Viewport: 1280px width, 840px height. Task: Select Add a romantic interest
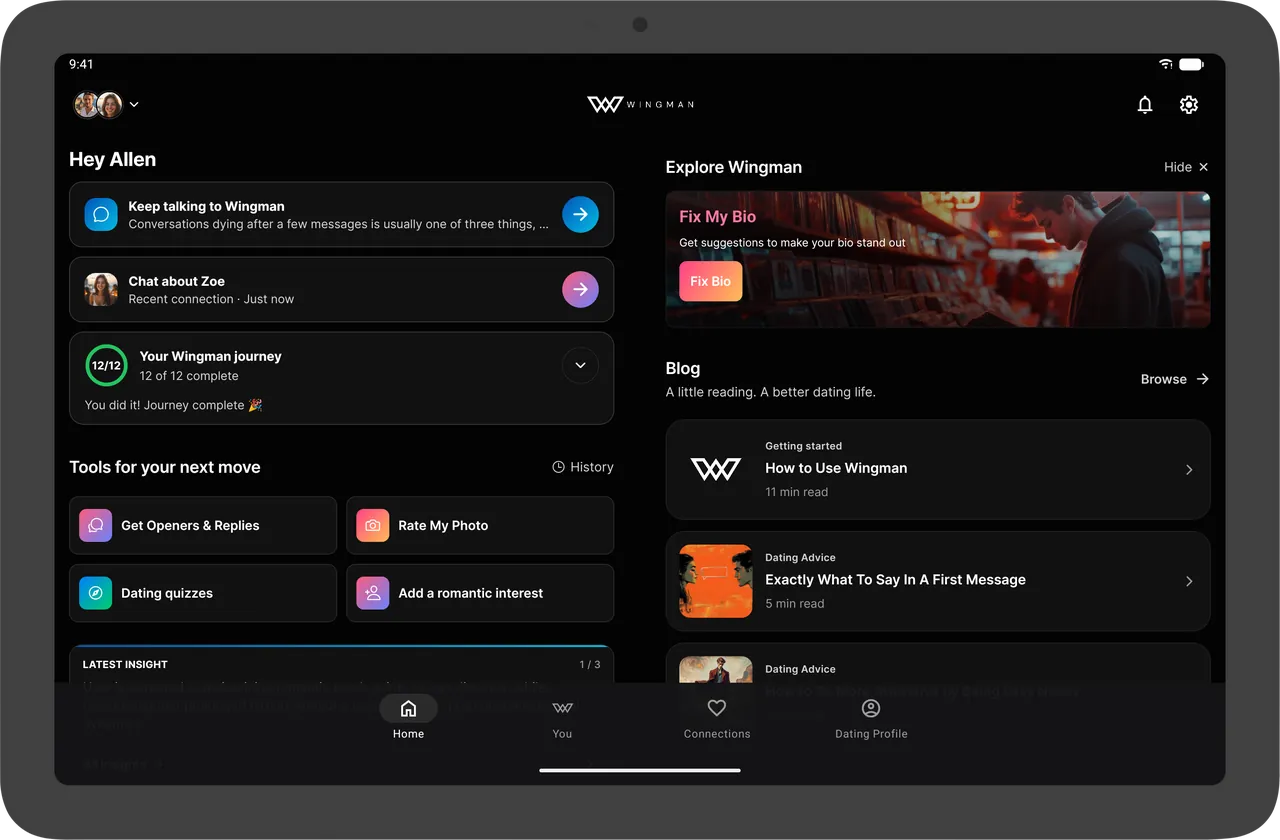[x=480, y=593]
